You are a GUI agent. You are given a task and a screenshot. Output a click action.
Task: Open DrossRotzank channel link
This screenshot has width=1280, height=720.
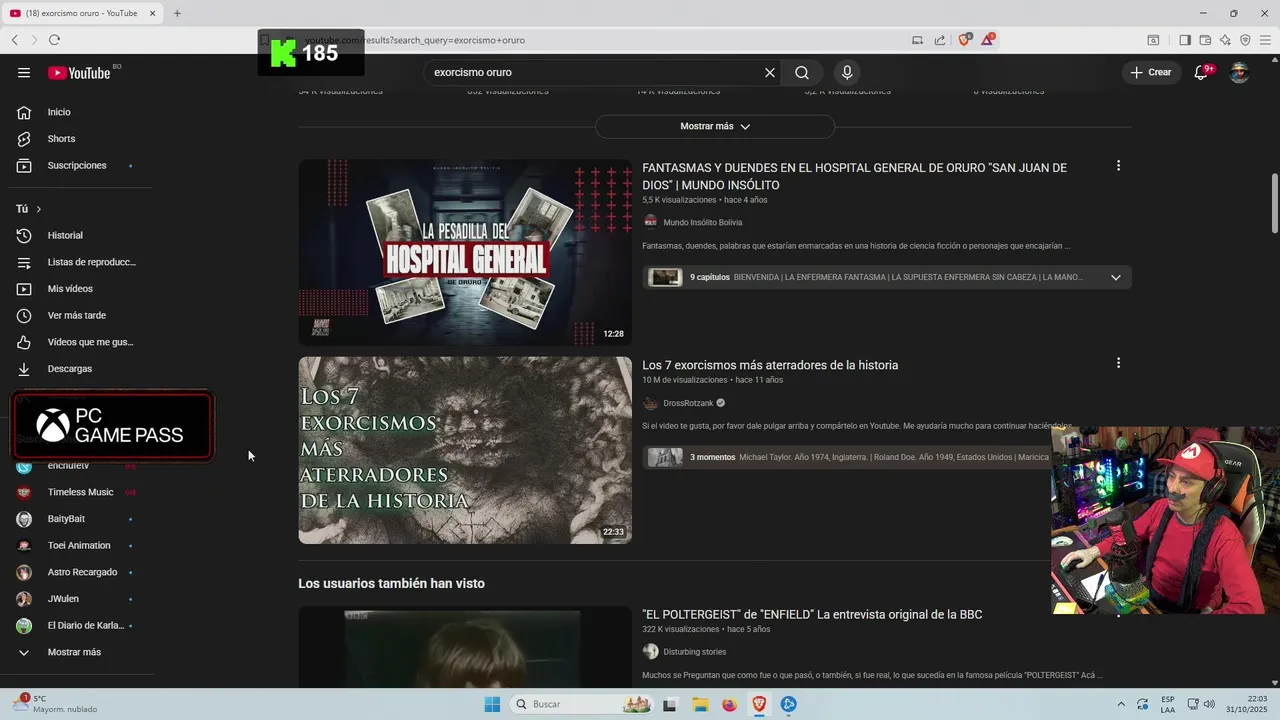pos(688,403)
